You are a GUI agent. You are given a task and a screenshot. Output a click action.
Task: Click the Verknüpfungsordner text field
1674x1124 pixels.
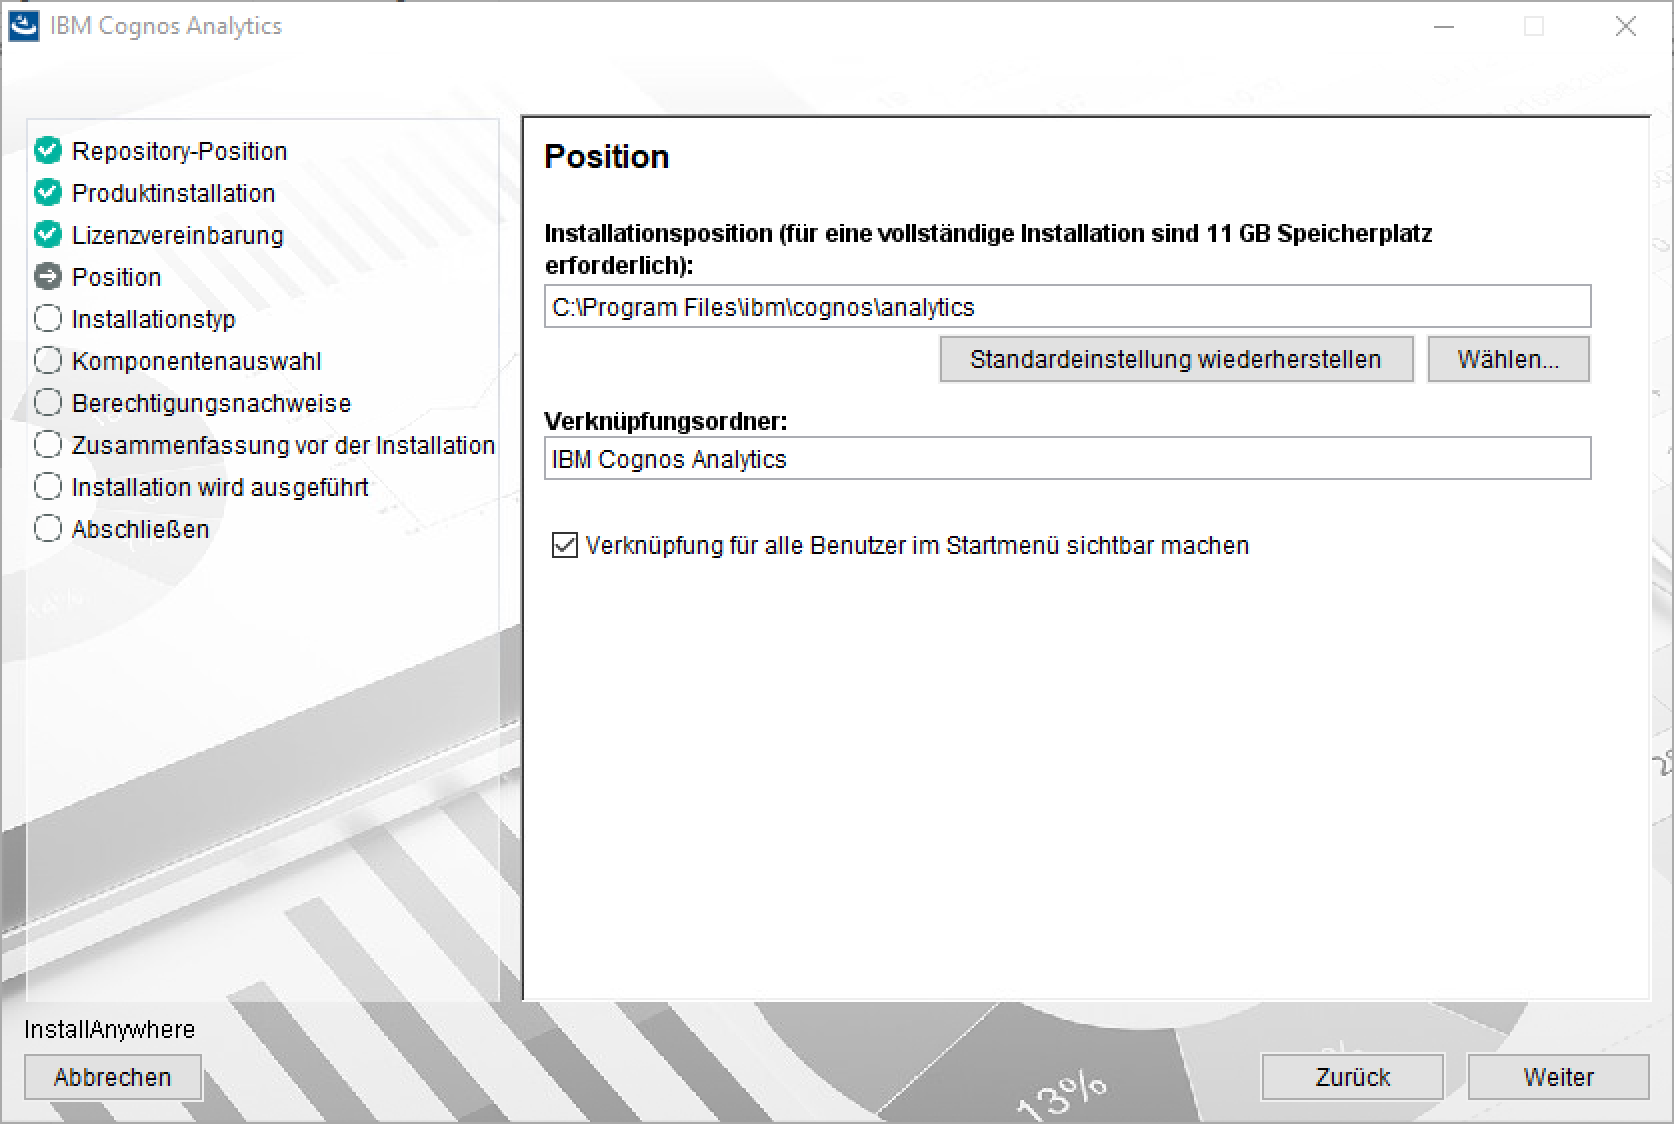coord(1067,459)
